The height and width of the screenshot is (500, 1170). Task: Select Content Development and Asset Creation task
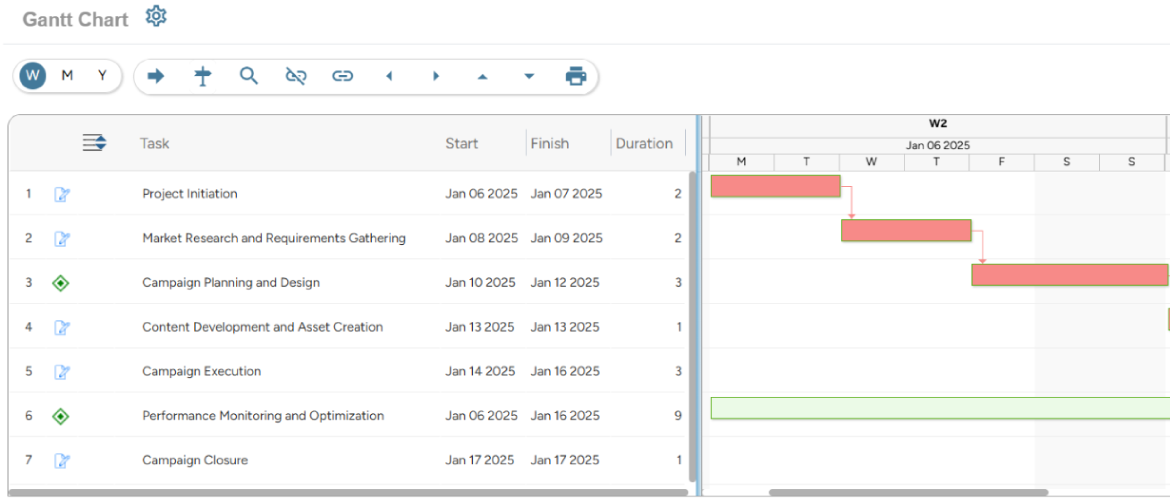tap(263, 327)
